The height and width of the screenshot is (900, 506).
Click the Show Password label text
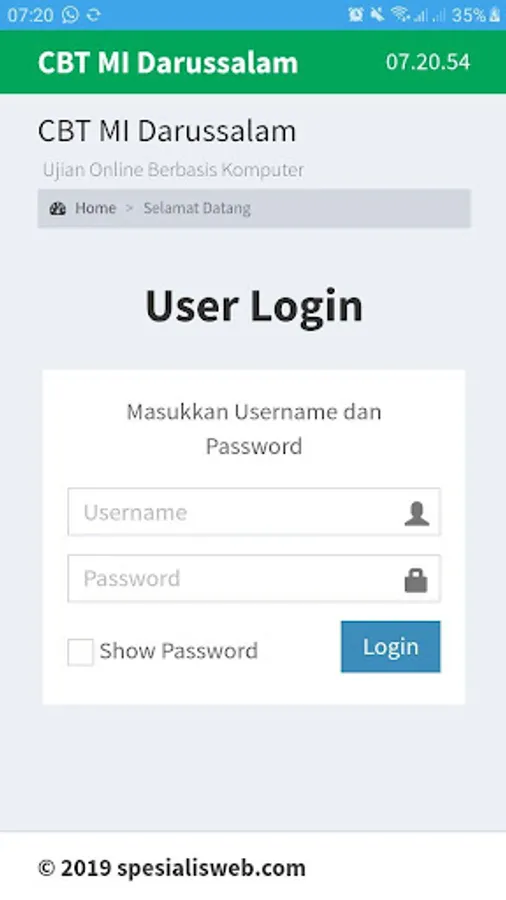(178, 651)
